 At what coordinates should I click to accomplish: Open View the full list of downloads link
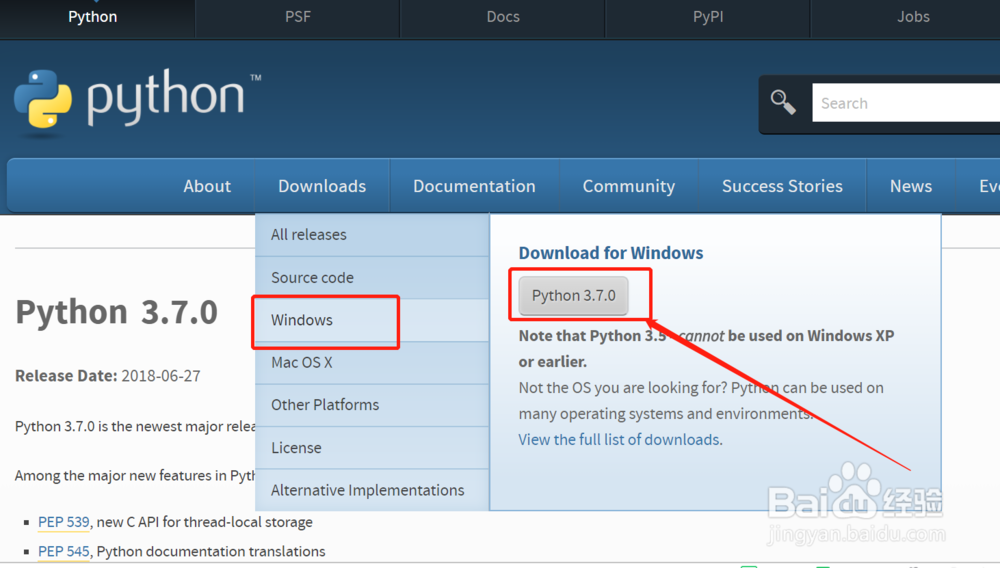(619, 440)
